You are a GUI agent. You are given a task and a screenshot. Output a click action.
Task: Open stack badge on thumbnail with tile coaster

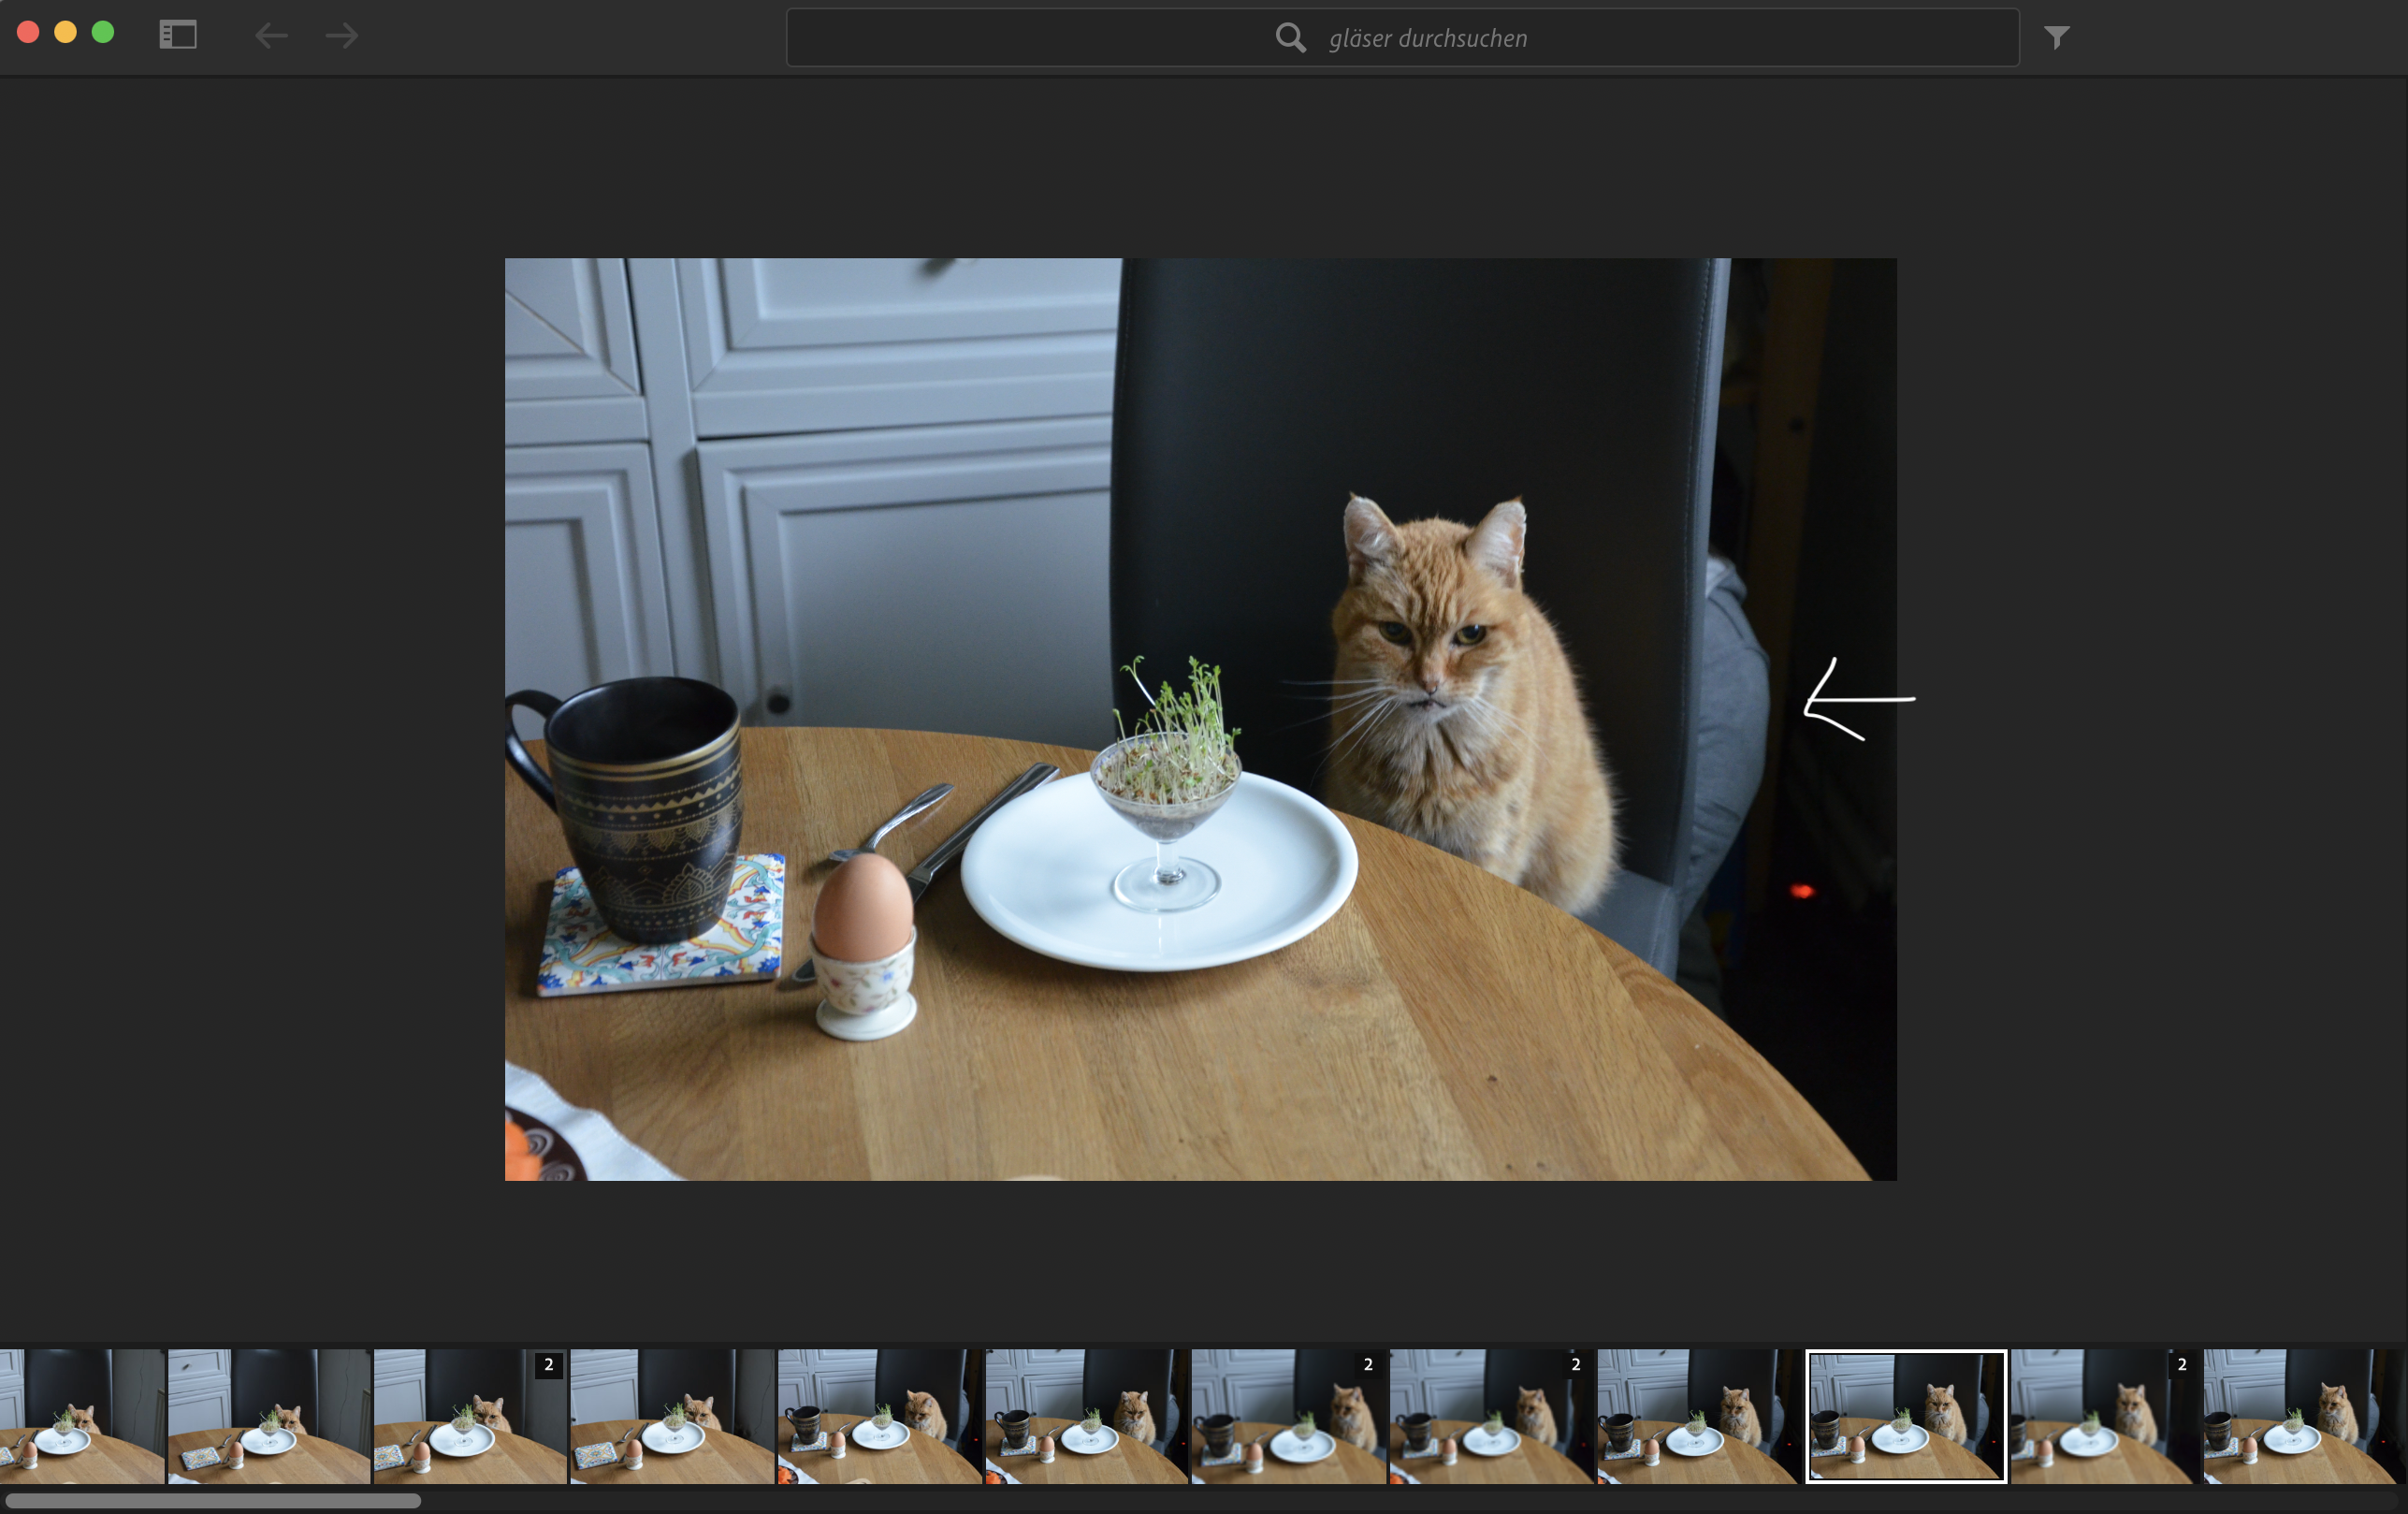click(x=548, y=1364)
